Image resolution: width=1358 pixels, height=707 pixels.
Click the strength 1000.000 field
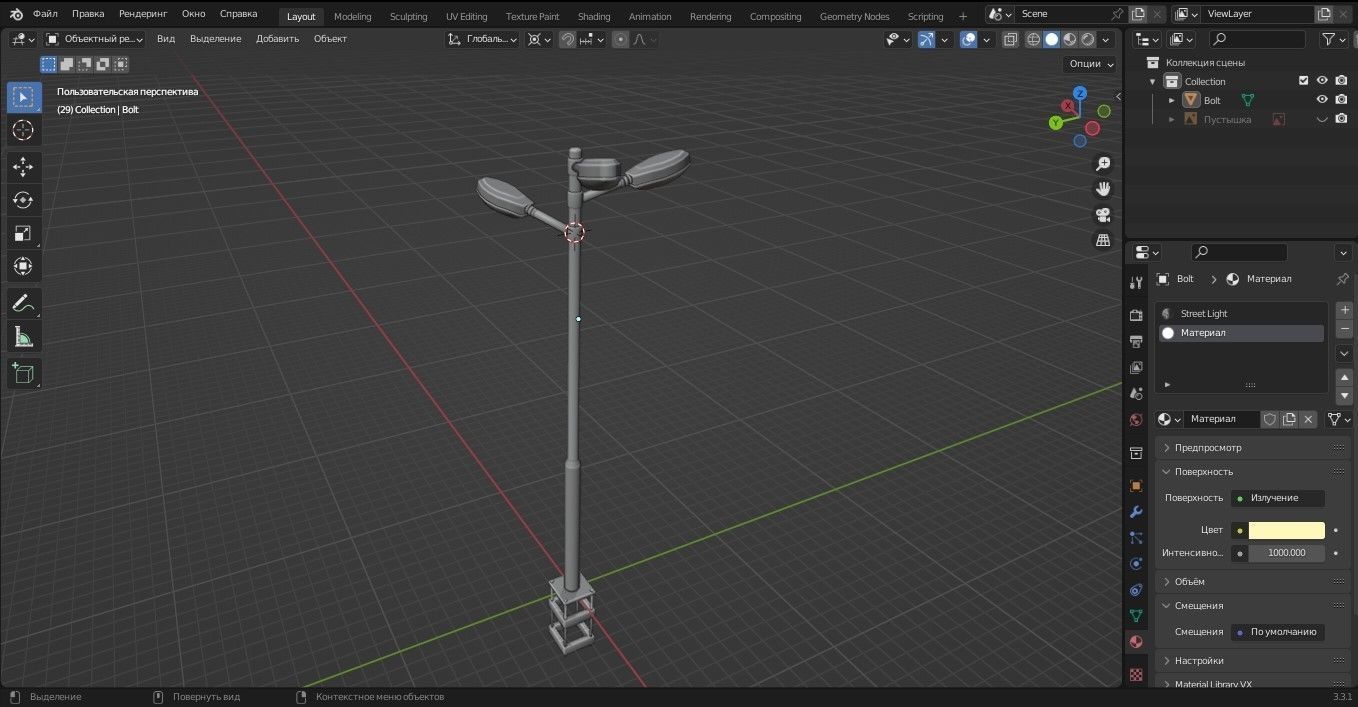pyautogui.click(x=1286, y=553)
